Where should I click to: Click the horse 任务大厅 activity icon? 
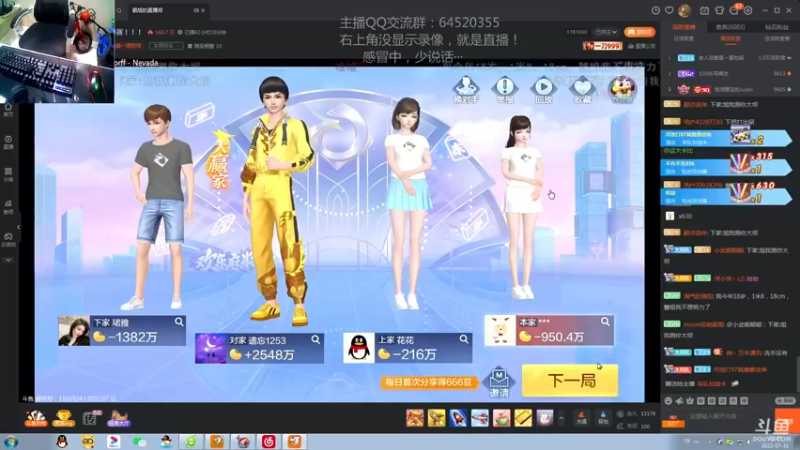(x=118, y=418)
